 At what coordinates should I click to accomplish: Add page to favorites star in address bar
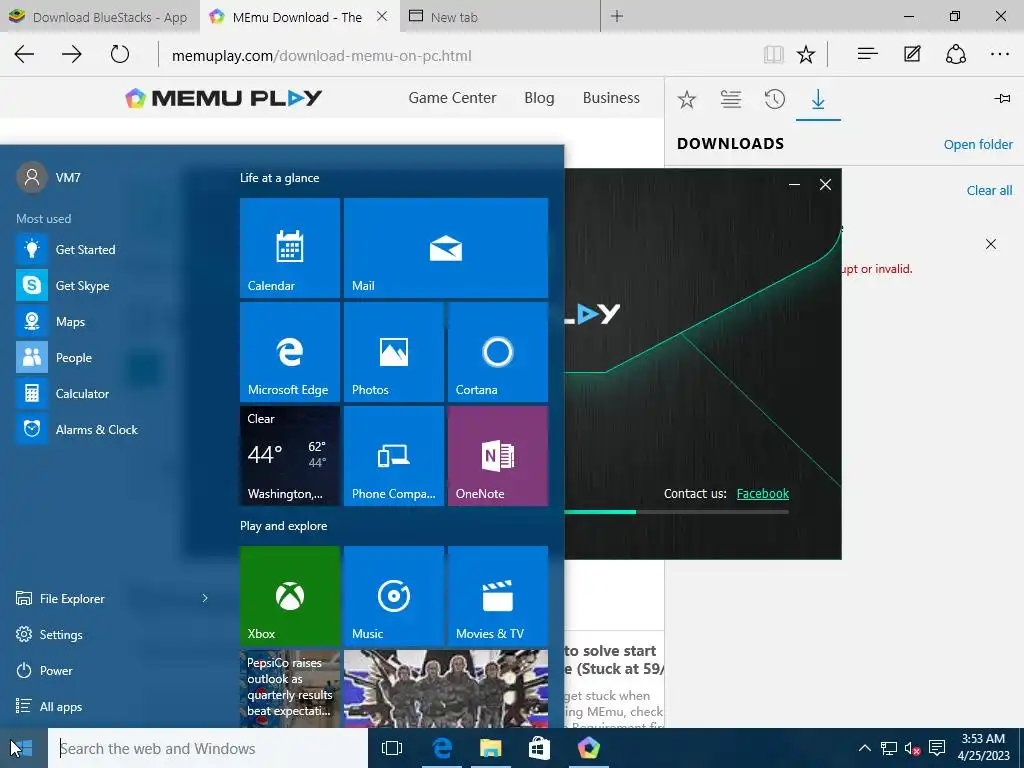tap(806, 54)
